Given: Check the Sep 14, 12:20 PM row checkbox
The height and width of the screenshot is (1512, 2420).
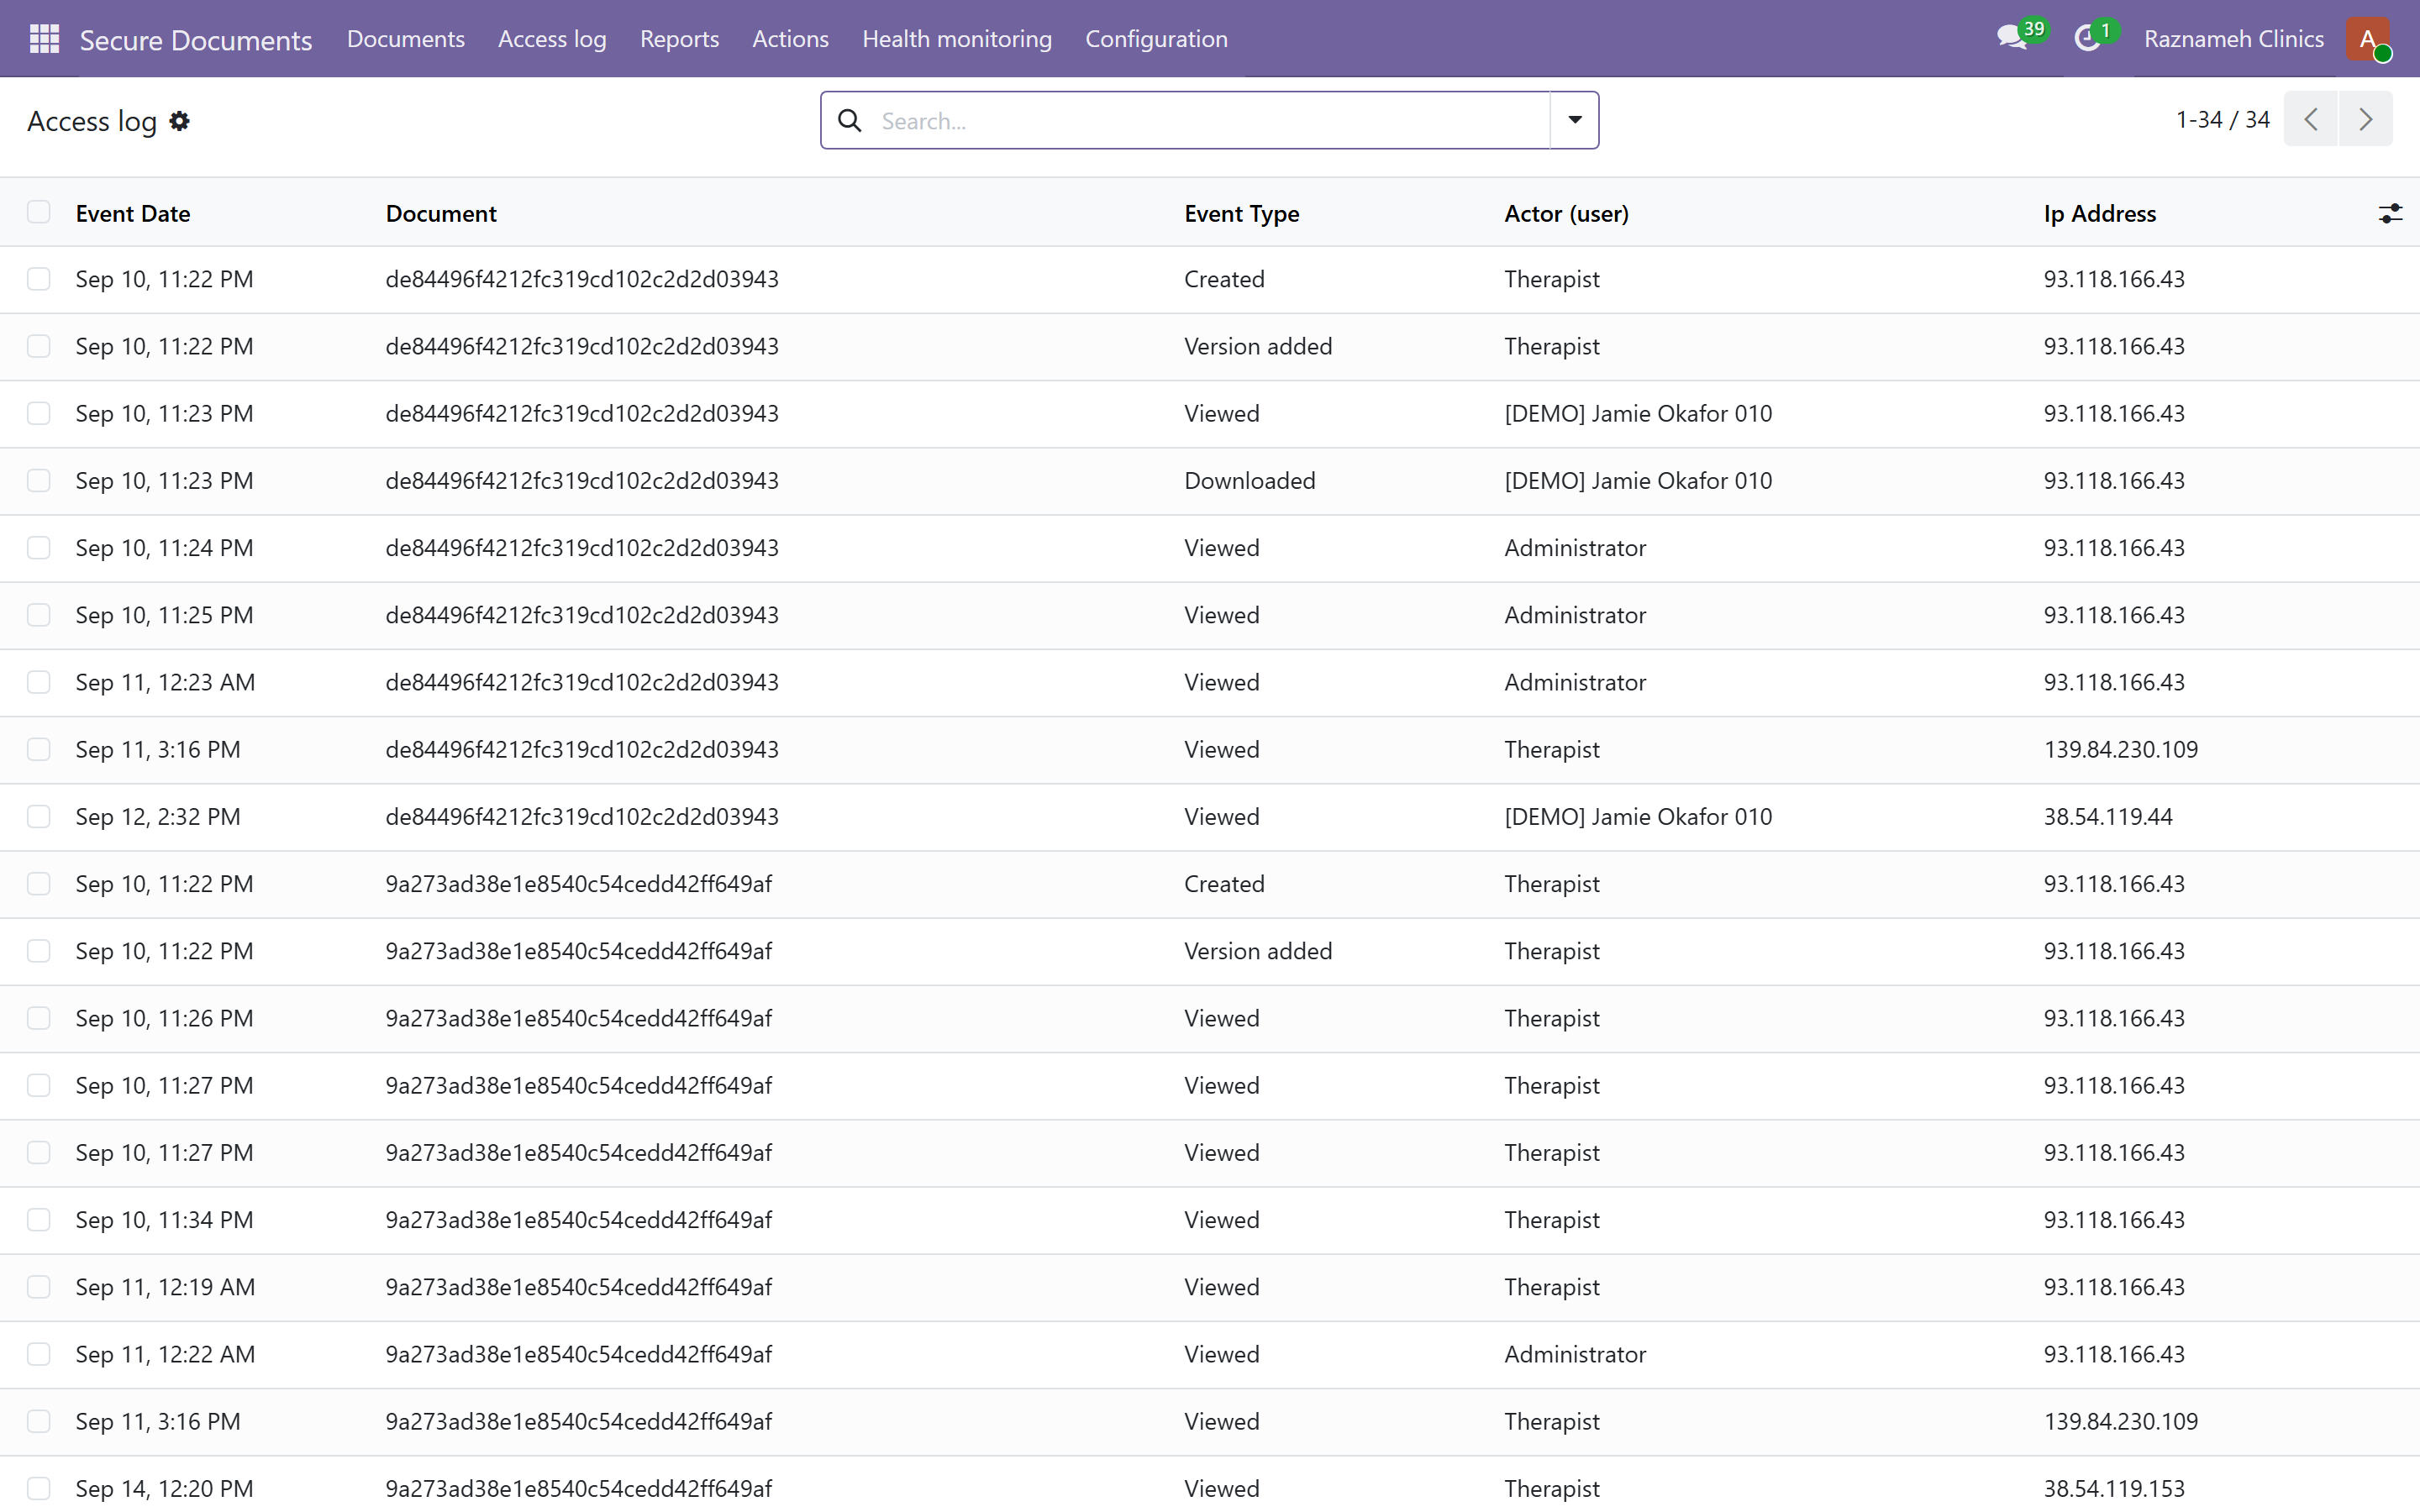Looking at the screenshot, I should click(x=39, y=1488).
